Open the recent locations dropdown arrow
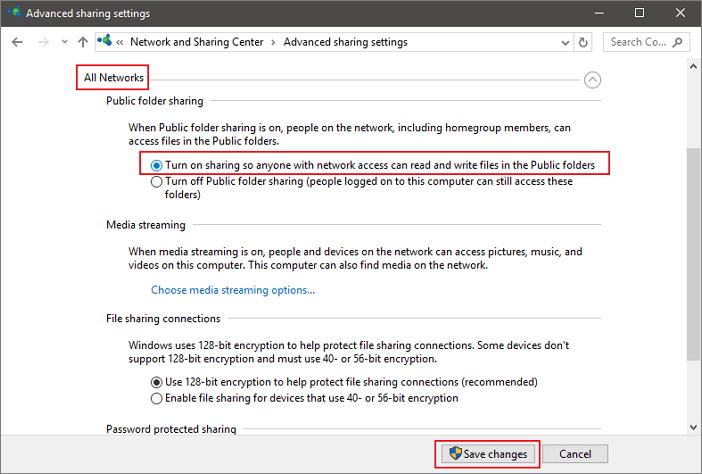702x474 pixels. click(x=63, y=43)
